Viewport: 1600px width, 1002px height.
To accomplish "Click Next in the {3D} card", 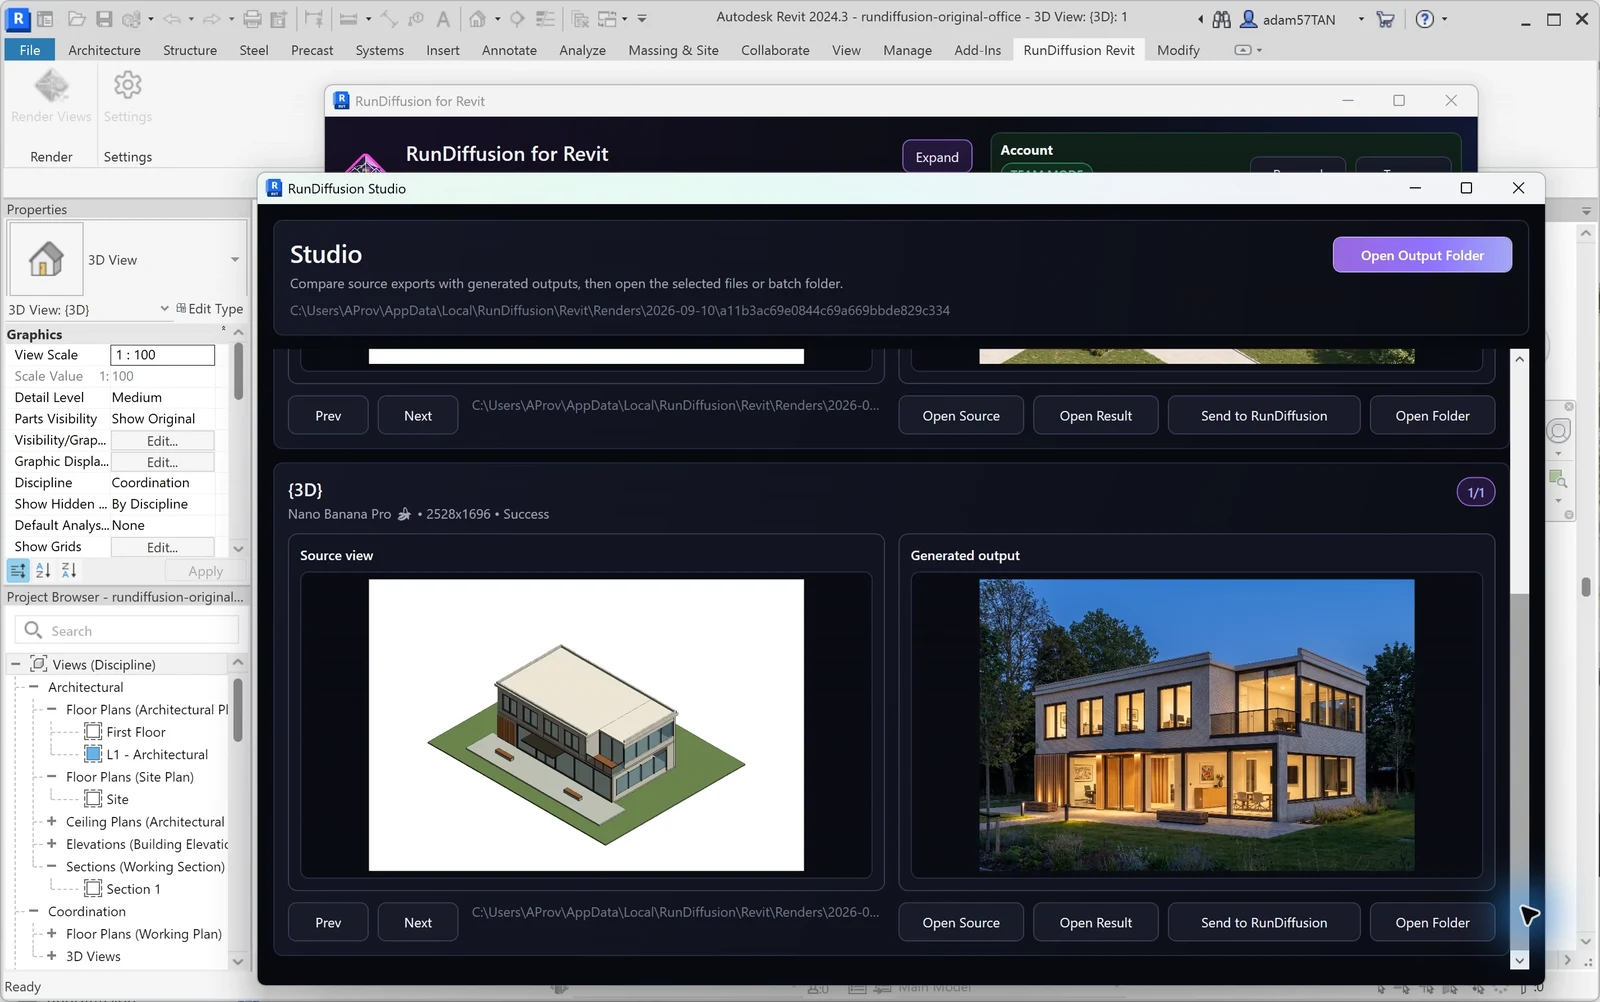I will [418, 922].
